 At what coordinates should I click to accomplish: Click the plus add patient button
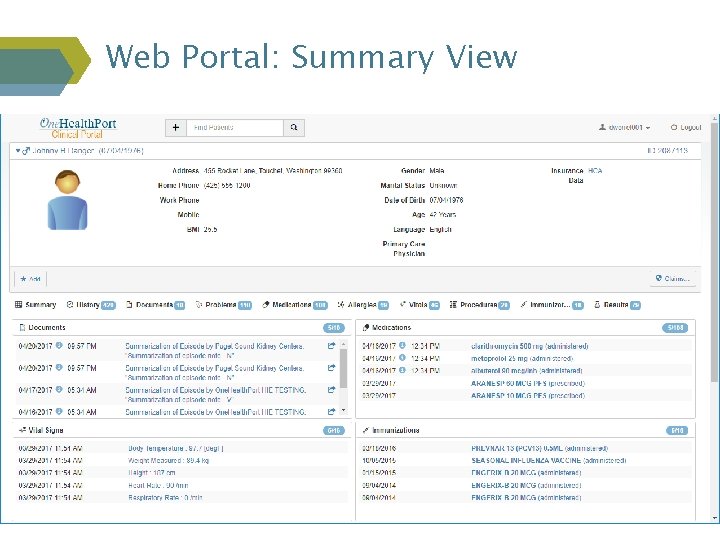tap(176, 127)
